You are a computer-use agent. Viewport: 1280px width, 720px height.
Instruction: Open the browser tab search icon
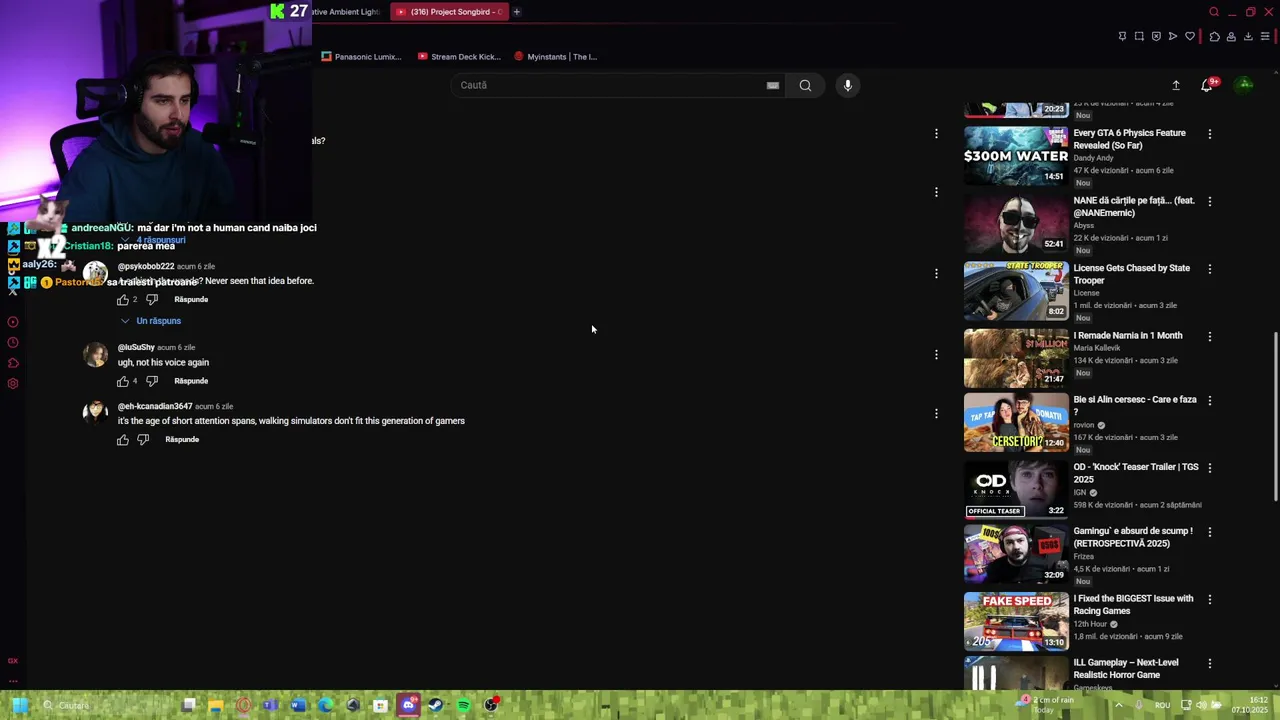pyautogui.click(x=1214, y=12)
